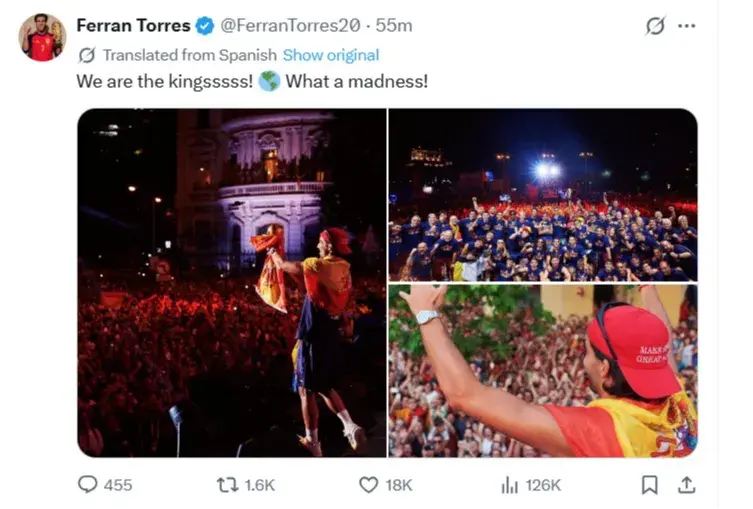Open the red cap waving photo

coord(543,371)
